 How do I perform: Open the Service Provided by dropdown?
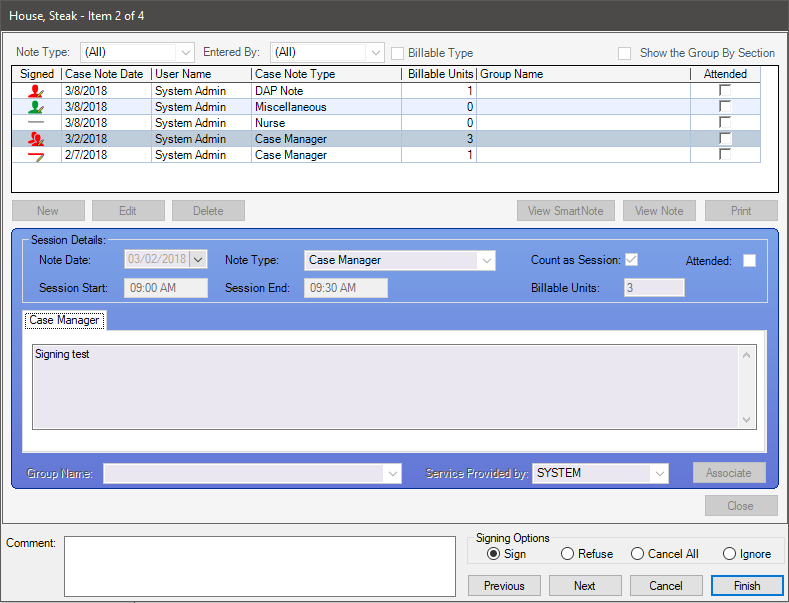coord(659,474)
